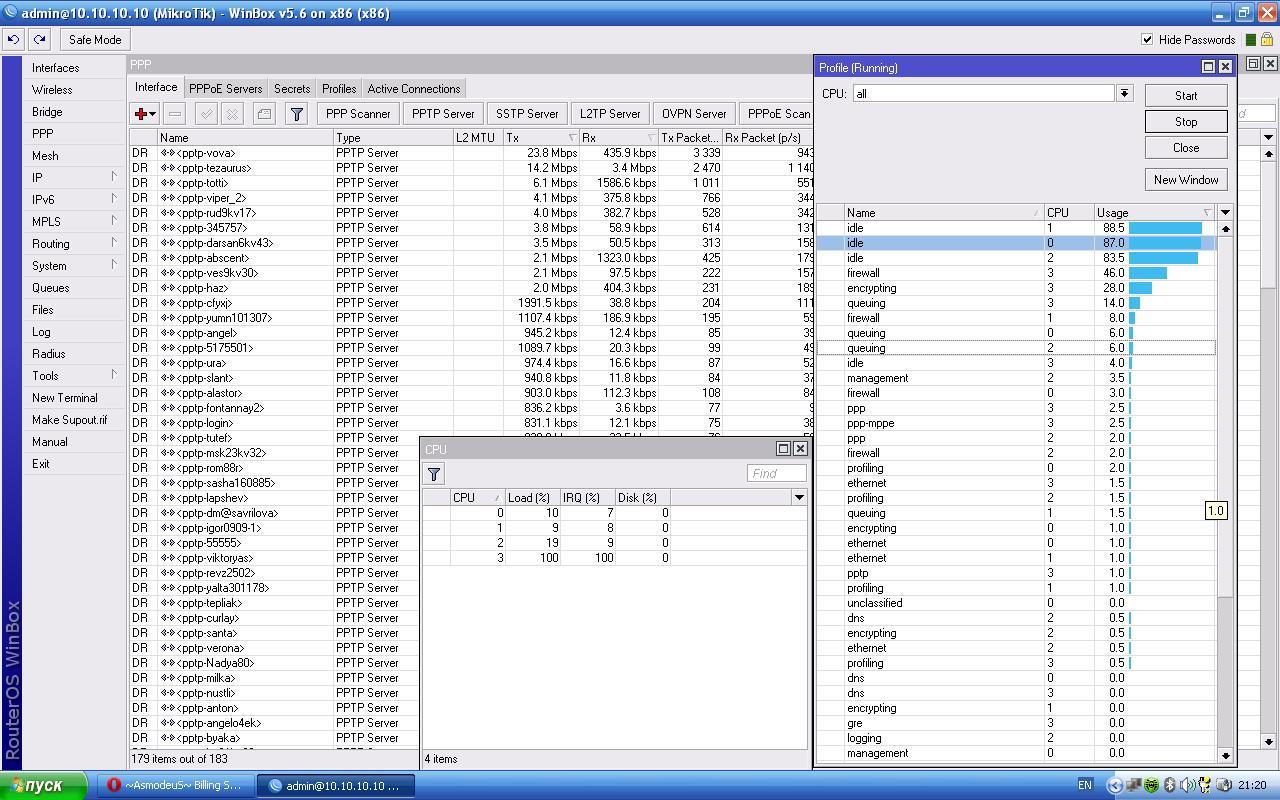Select the <pptp-vova> interface row
The height and width of the screenshot is (800, 1280).
point(470,153)
